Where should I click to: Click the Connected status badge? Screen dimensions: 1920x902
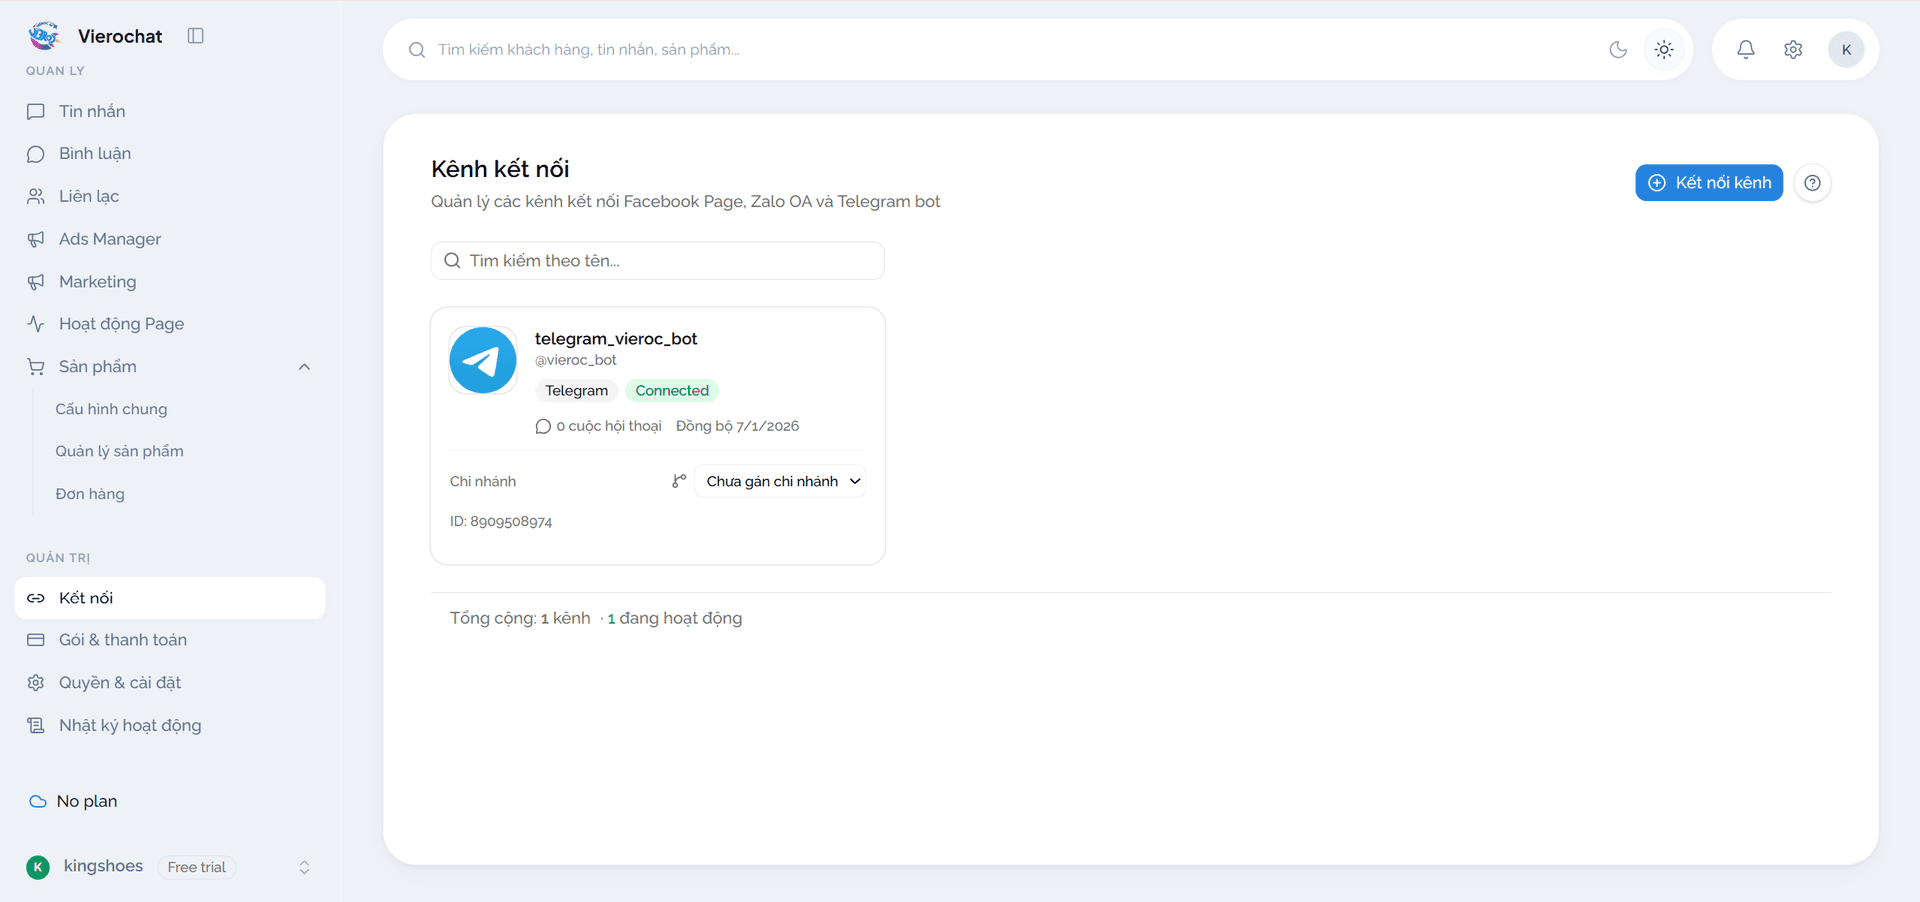point(672,391)
